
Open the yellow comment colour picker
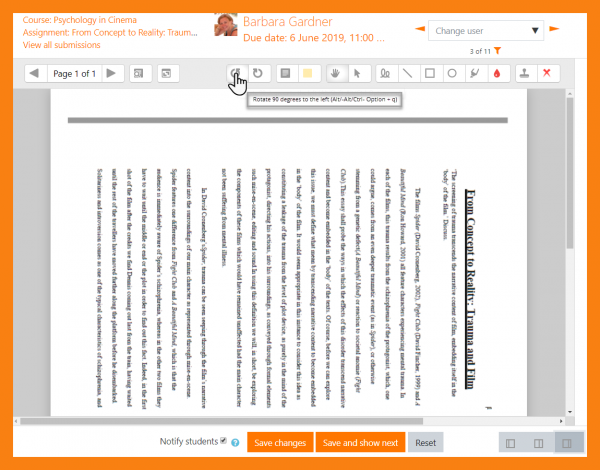[309, 73]
